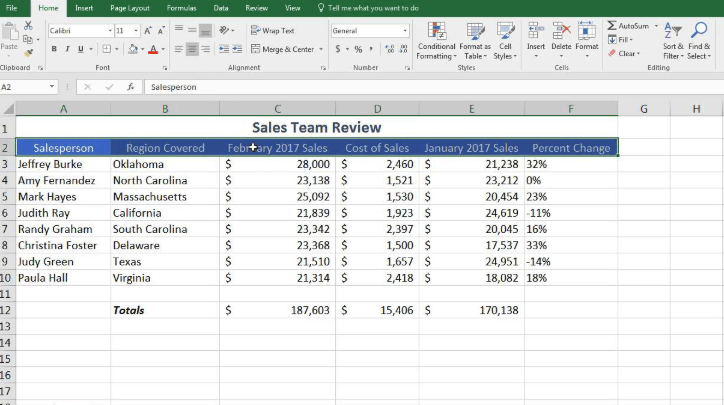
Task: Click the Clear button in Editing
Action: pos(625,54)
